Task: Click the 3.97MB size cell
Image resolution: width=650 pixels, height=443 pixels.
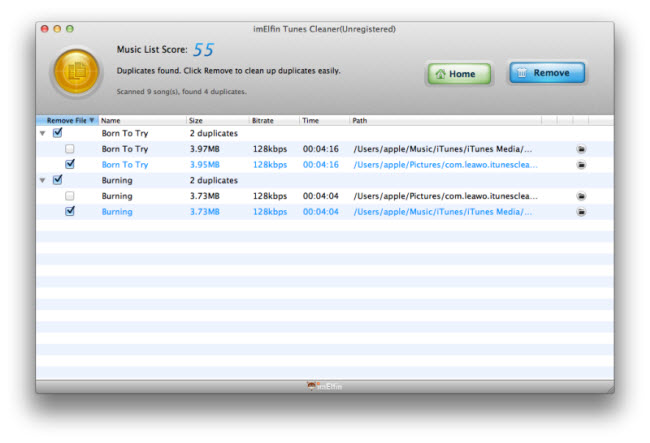Action: pos(205,149)
